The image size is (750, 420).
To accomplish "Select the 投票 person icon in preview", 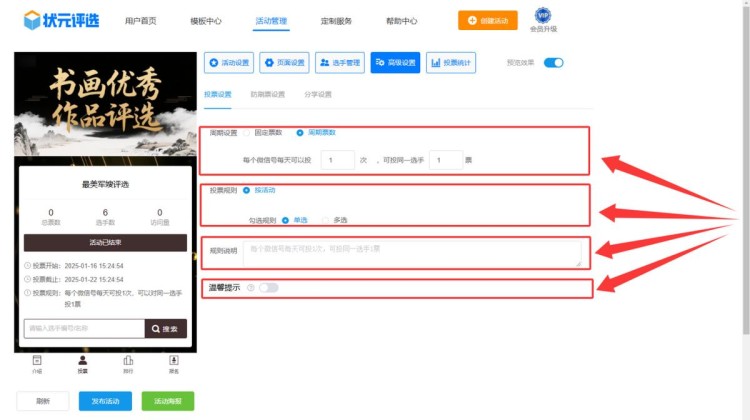I will pyautogui.click(x=83, y=361).
